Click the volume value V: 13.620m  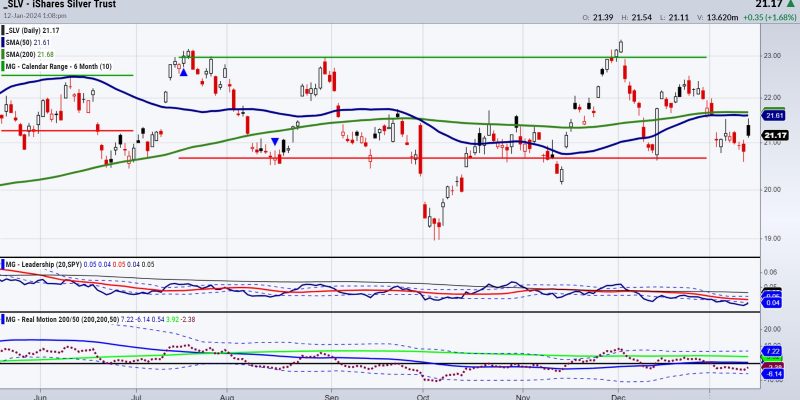tap(717, 17)
